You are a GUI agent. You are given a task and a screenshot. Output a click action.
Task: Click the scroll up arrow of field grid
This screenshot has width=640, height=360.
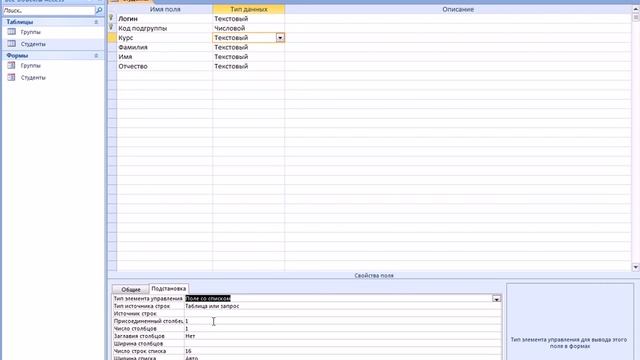[636, 9]
